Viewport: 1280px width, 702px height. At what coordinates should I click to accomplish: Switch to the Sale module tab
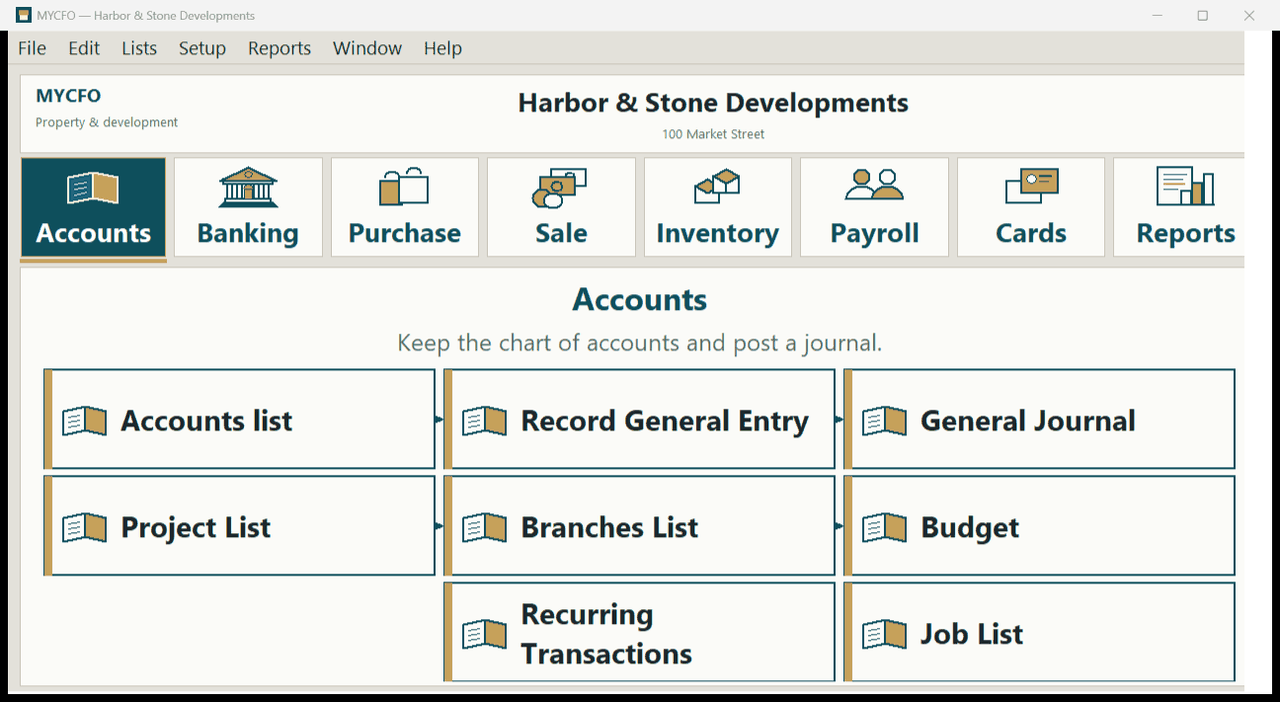[x=561, y=207]
